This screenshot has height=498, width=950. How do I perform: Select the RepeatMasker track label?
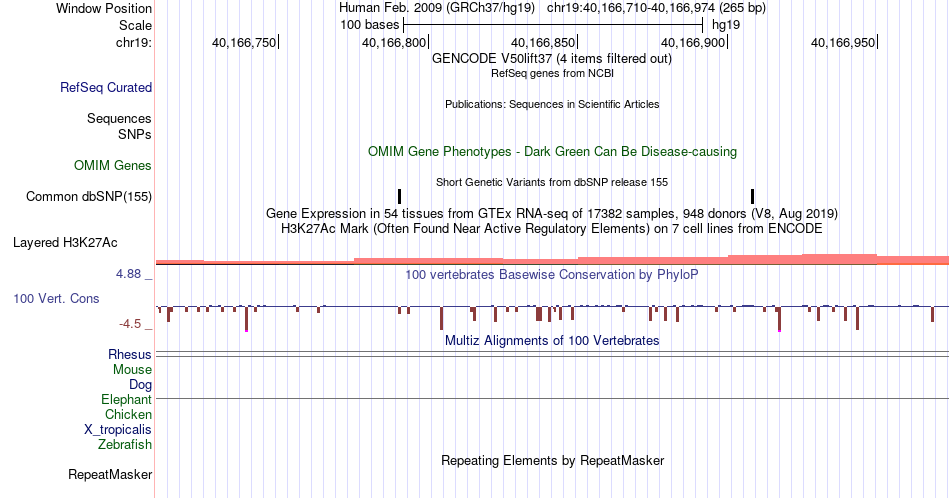click(110, 474)
